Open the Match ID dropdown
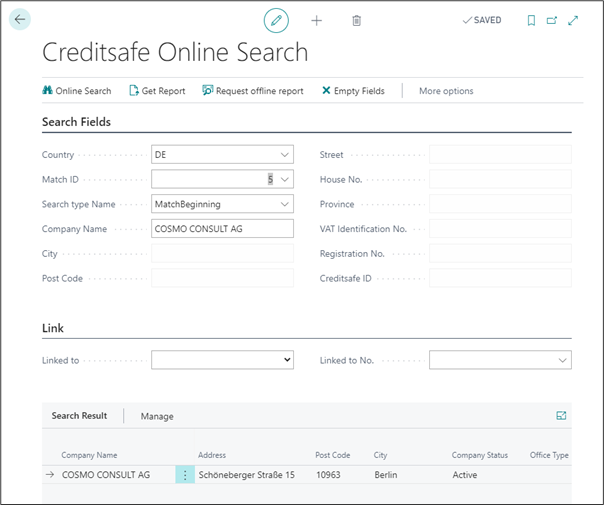Image resolution: width=604 pixels, height=505 pixels. 285,180
